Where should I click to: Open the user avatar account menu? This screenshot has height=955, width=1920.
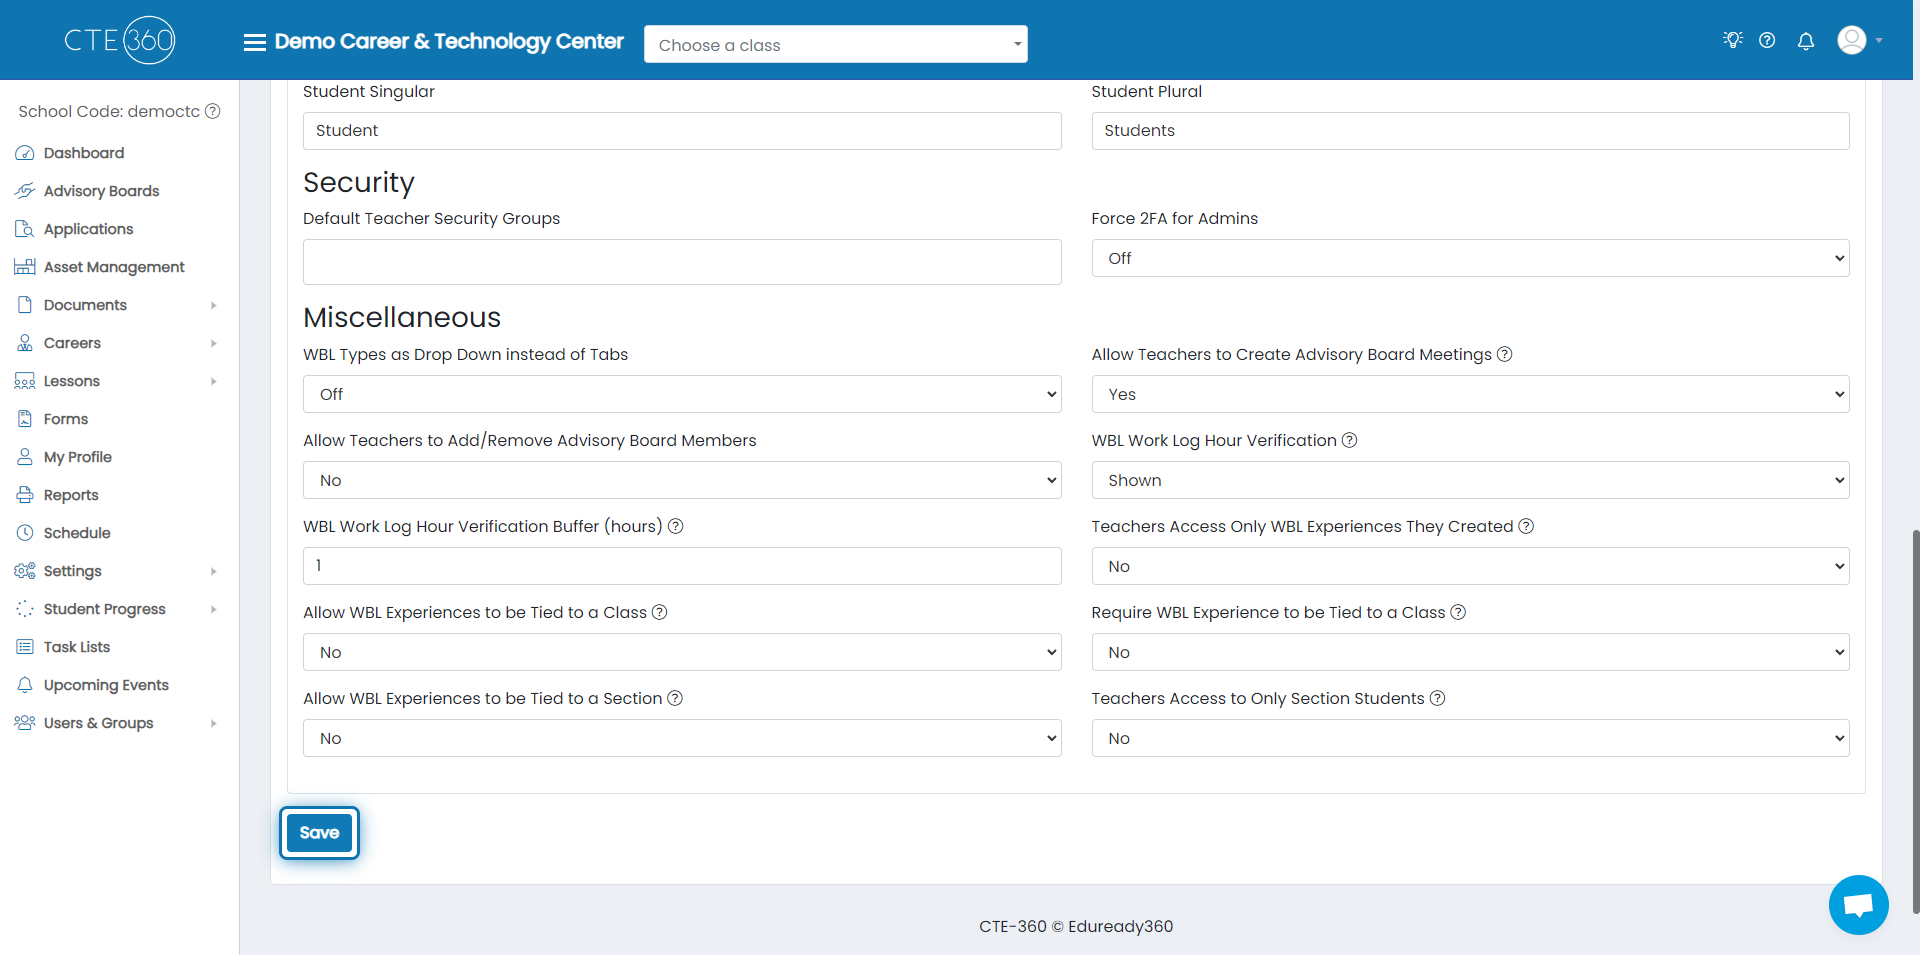click(1860, 40)
